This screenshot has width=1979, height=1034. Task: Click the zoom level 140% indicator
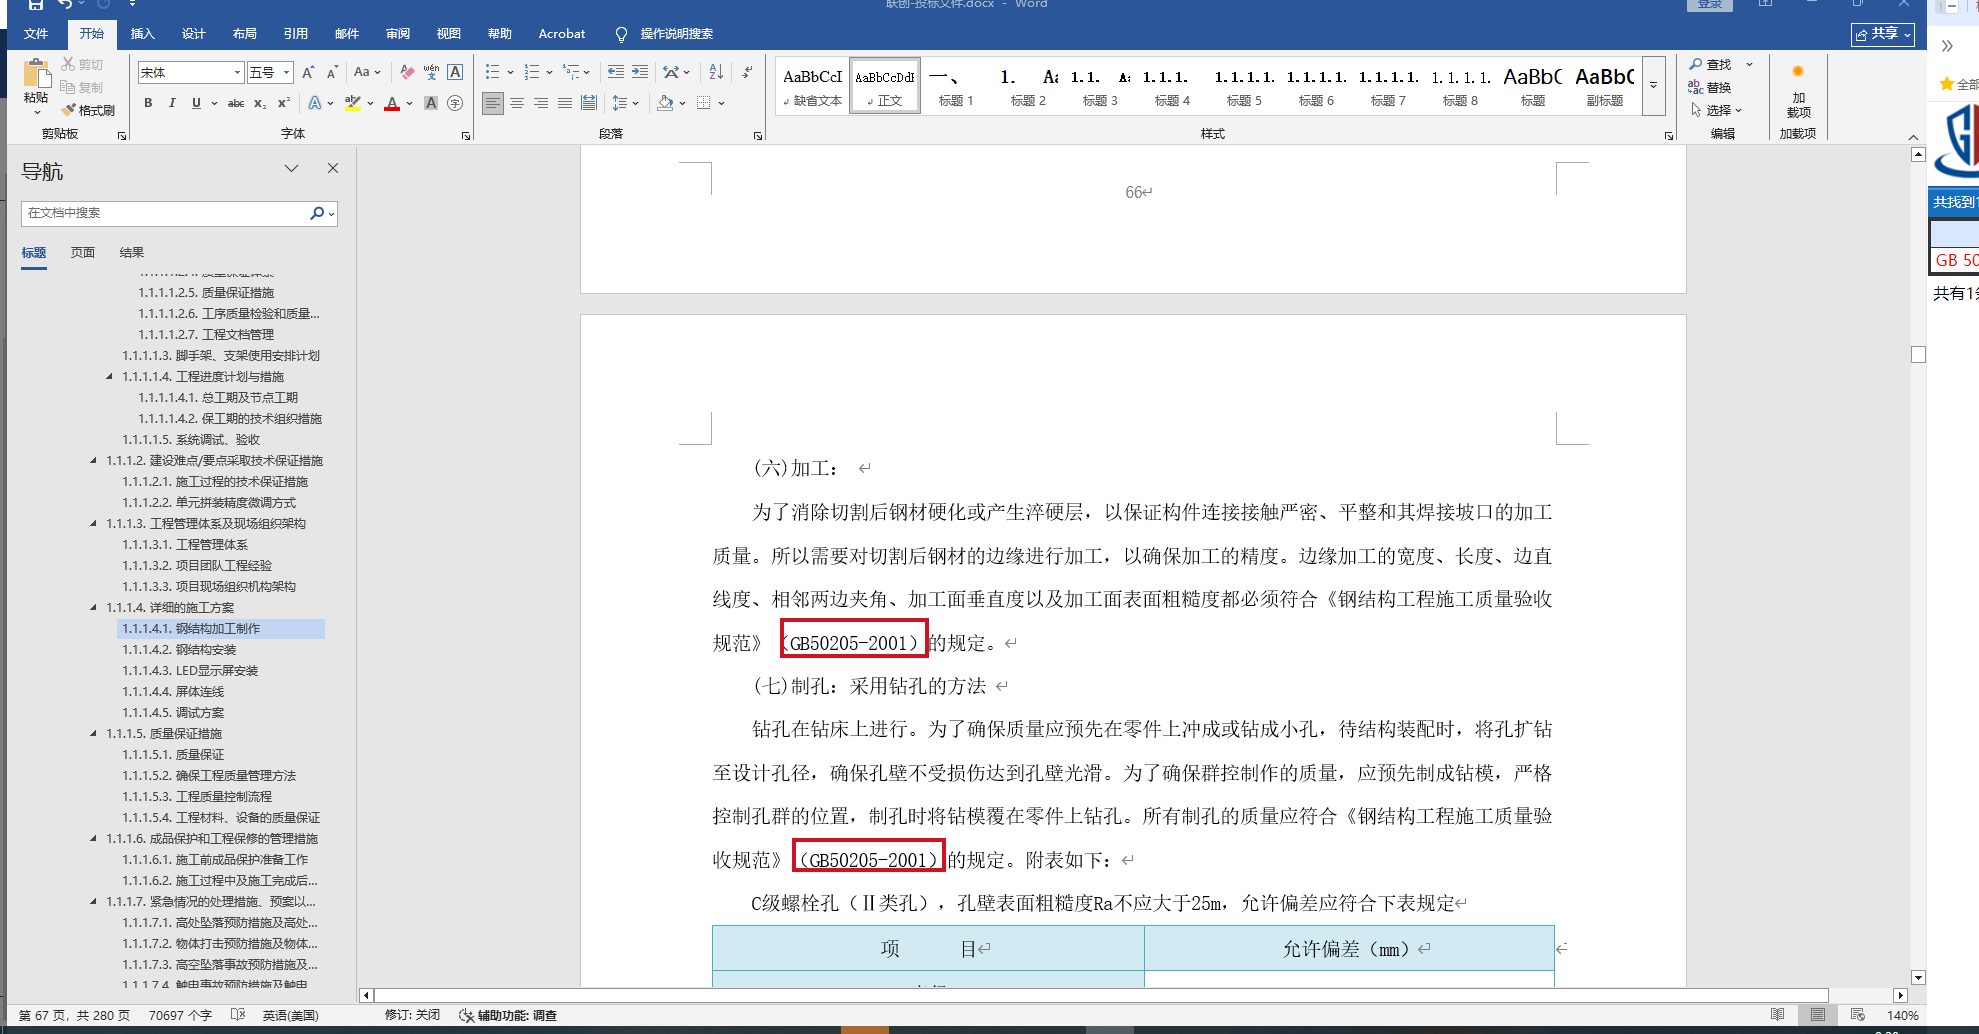click(x=1902, y=1015)
